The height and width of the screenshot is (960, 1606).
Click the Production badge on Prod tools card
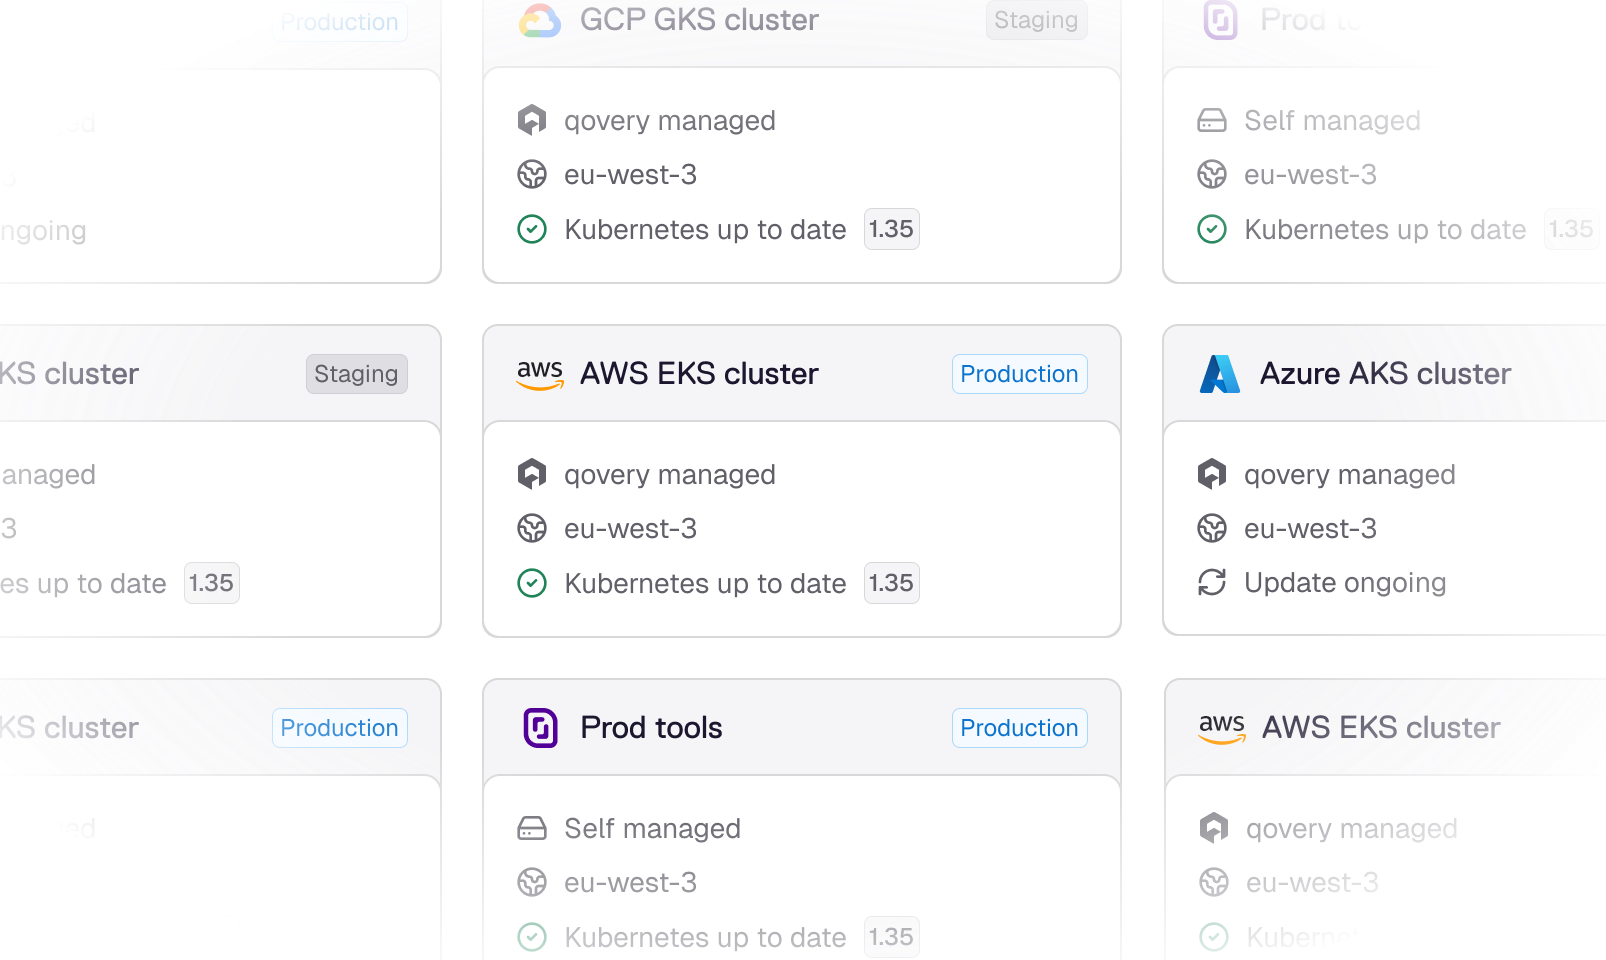point(1019,728)
